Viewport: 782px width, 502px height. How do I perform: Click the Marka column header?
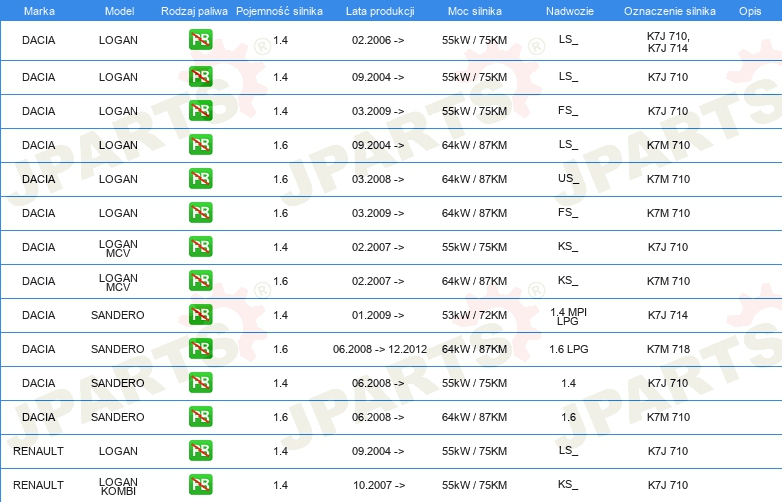39,11
